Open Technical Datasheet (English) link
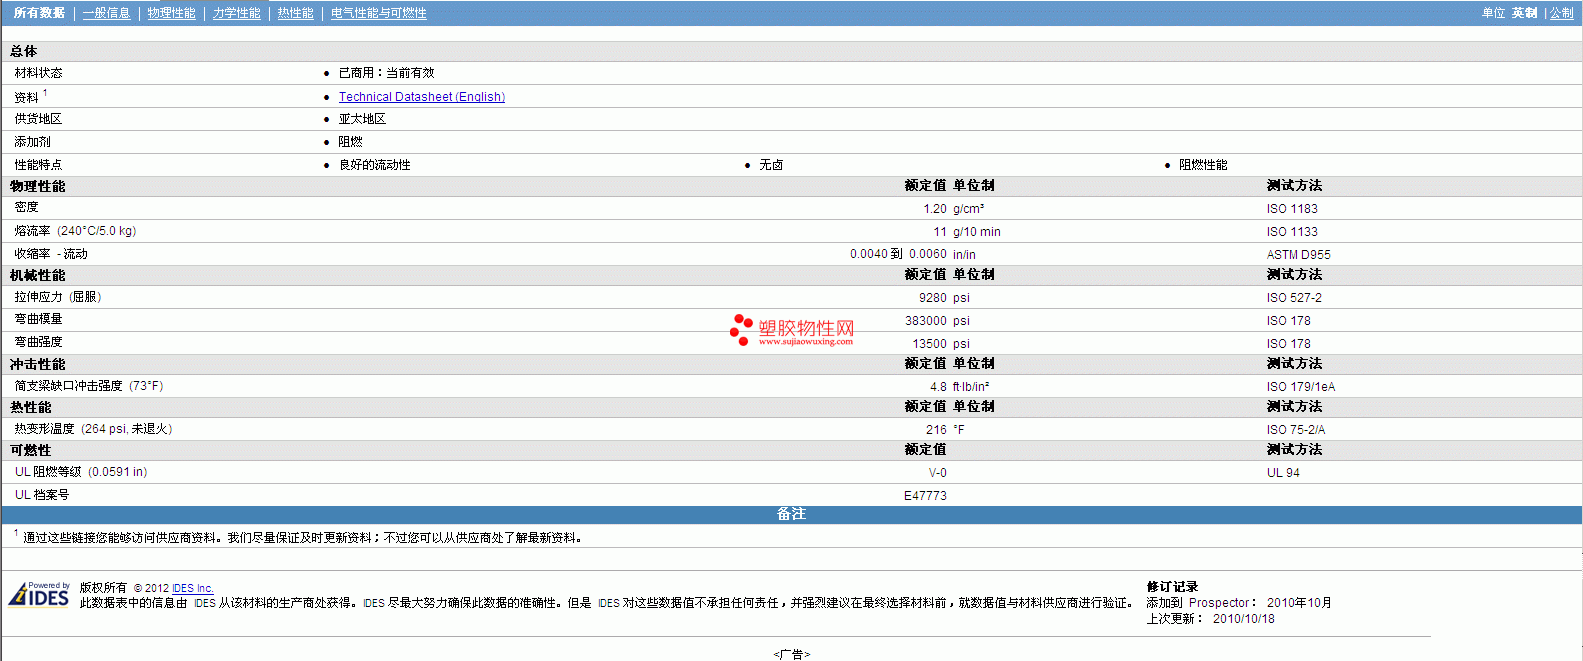 421,97
